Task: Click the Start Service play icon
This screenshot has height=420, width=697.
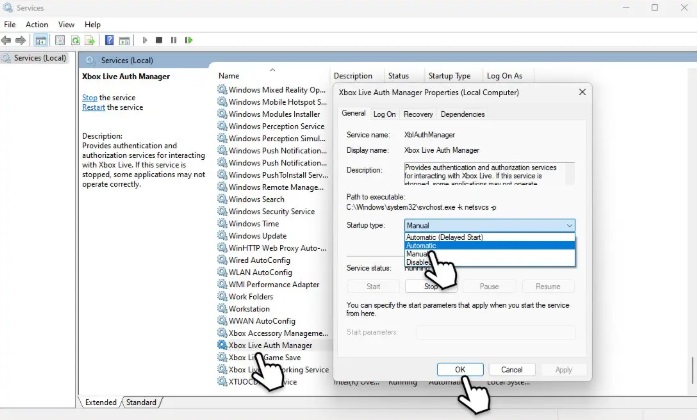Action: pos(144,40)
